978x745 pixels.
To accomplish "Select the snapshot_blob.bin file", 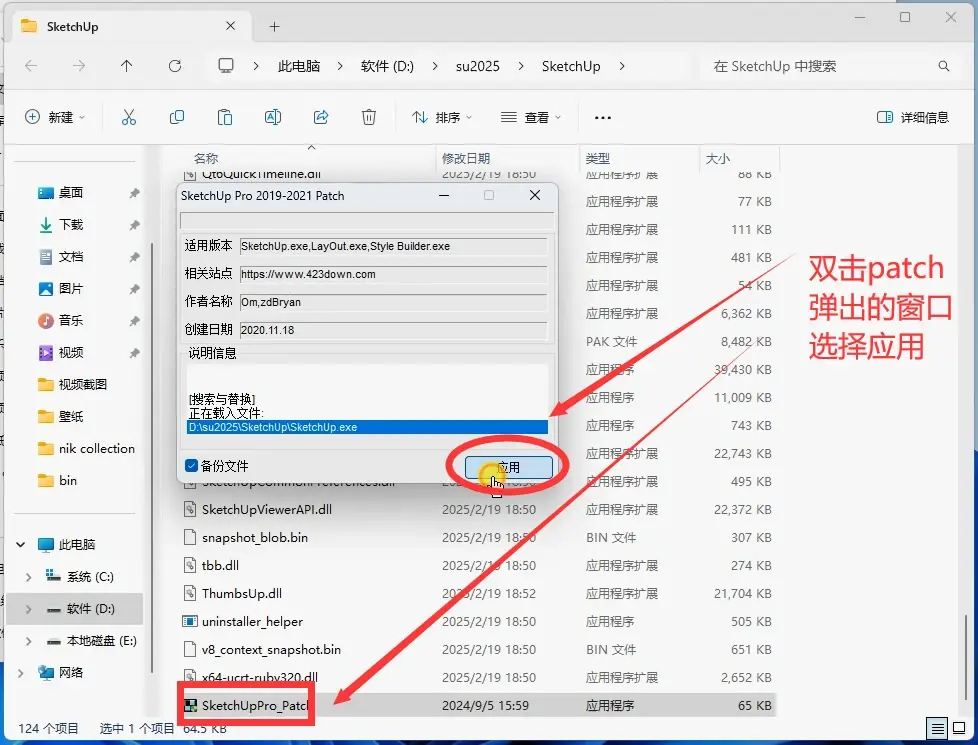I will (x=254, y=537).
